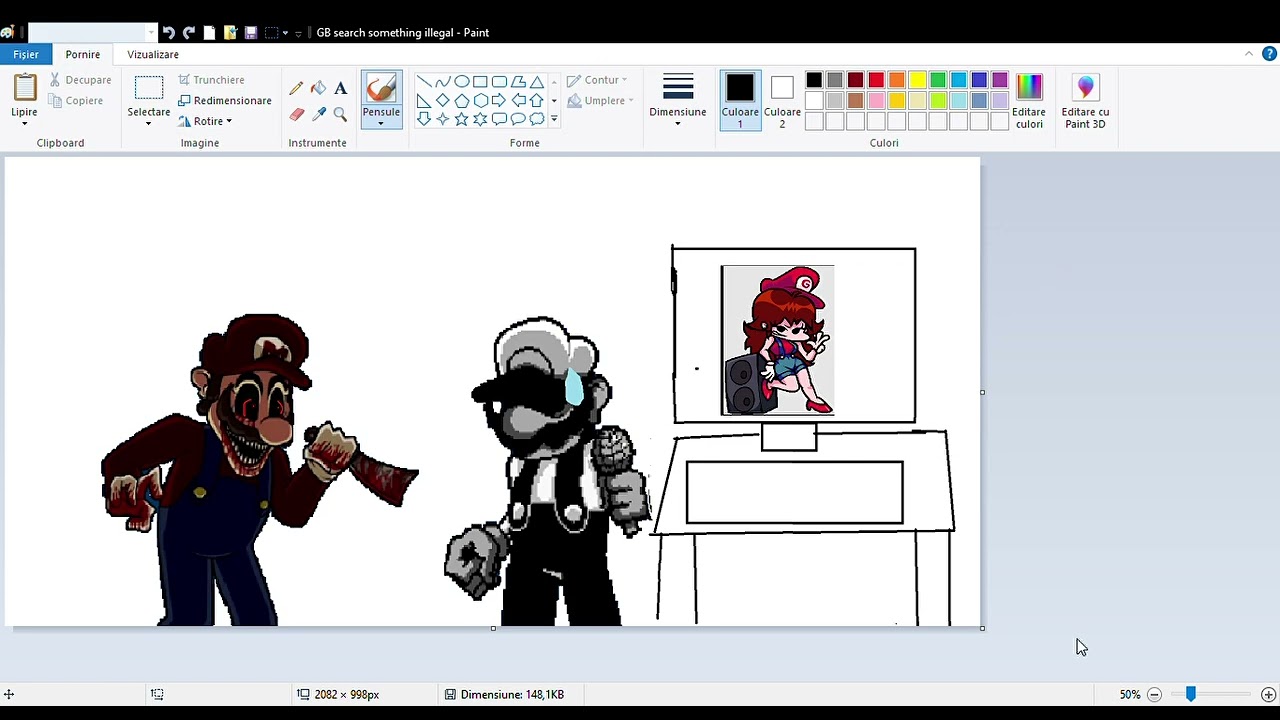The image size is (1280, 720).
Task: Switch to the Pornire tab
Action: tap(83, 54)
